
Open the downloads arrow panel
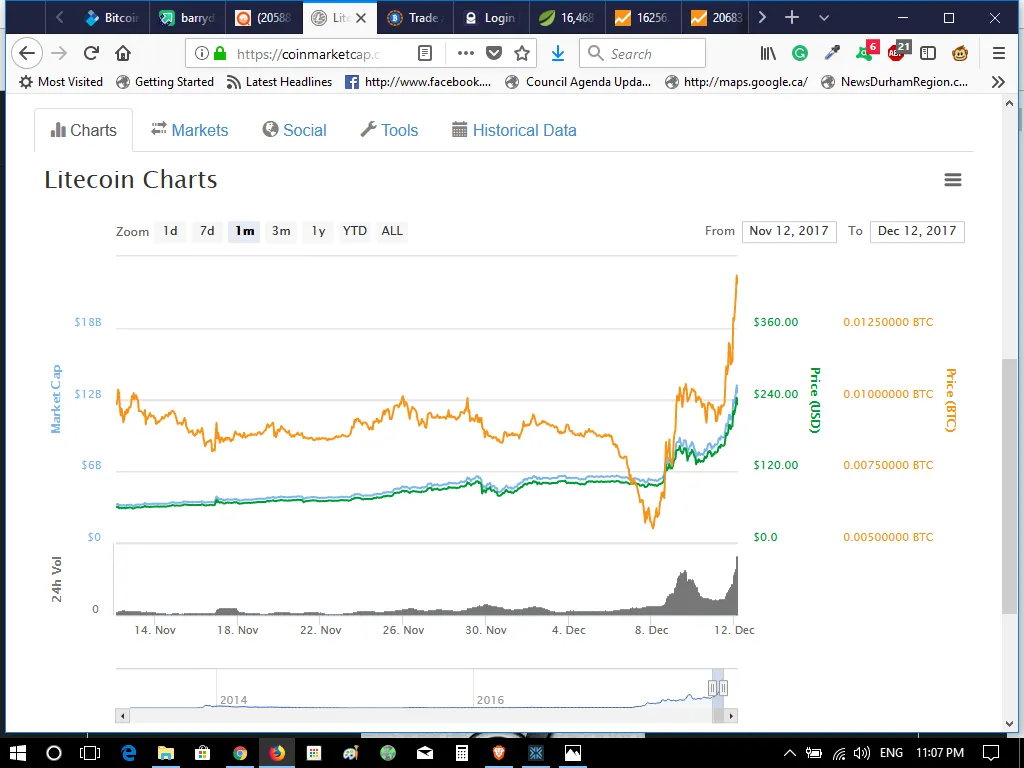coord(558,54)
